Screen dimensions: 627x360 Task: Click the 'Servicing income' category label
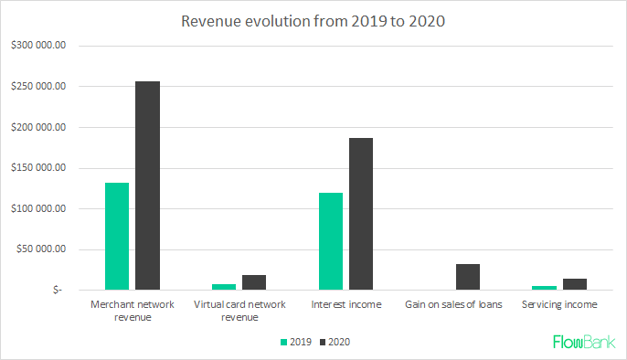coord(559,305)
